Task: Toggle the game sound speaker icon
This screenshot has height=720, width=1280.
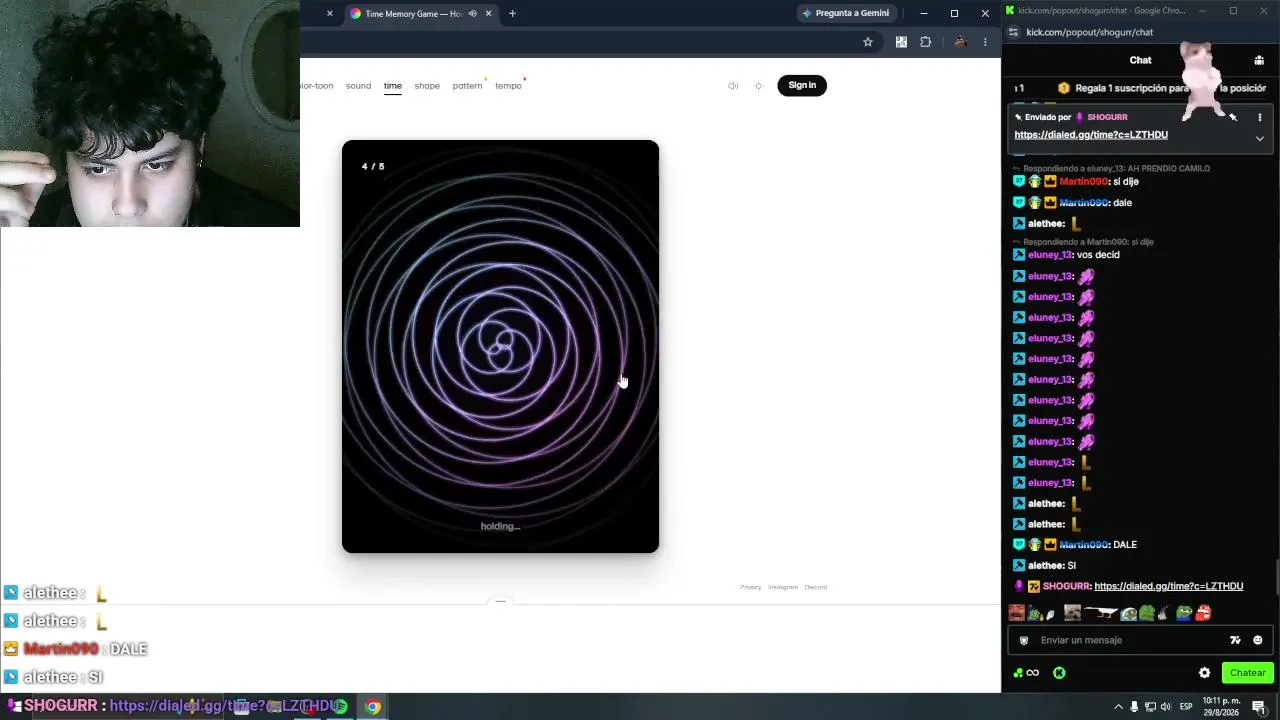Action: click(733, 86)
